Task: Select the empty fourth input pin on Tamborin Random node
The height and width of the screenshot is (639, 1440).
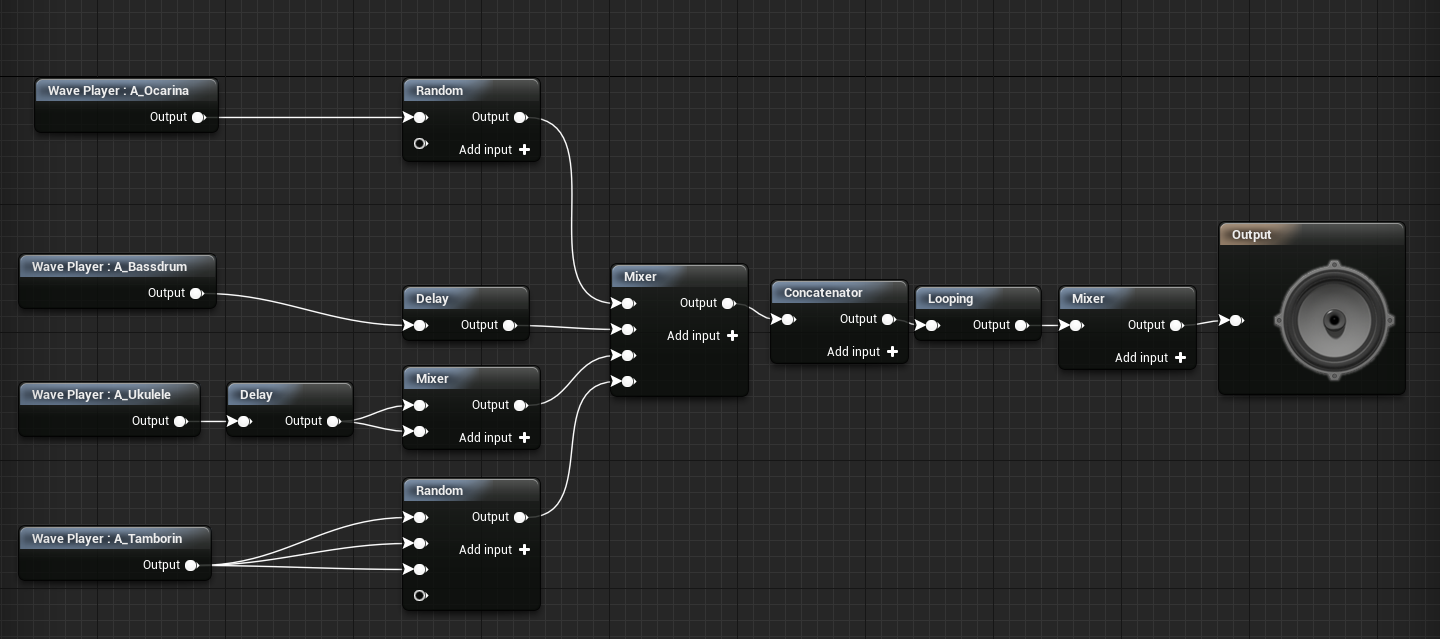Action: tap(420, 596)
